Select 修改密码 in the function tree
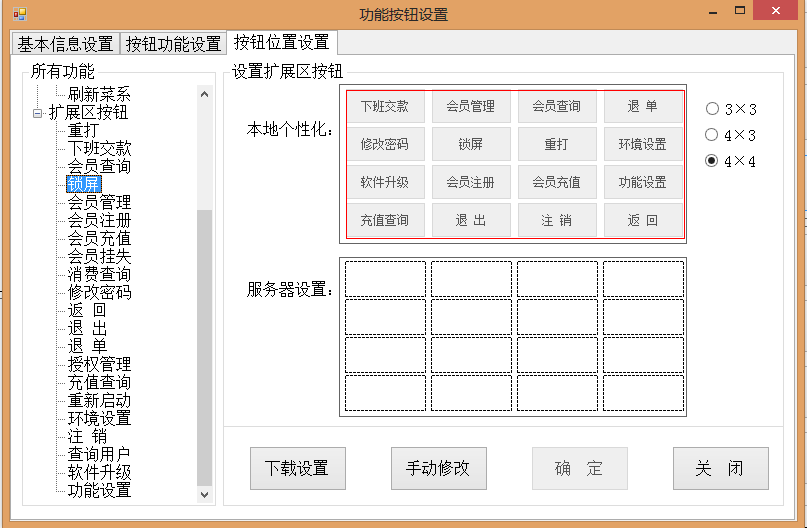Image resolution: width=807 pixels, height=528 pixels. 99,292
